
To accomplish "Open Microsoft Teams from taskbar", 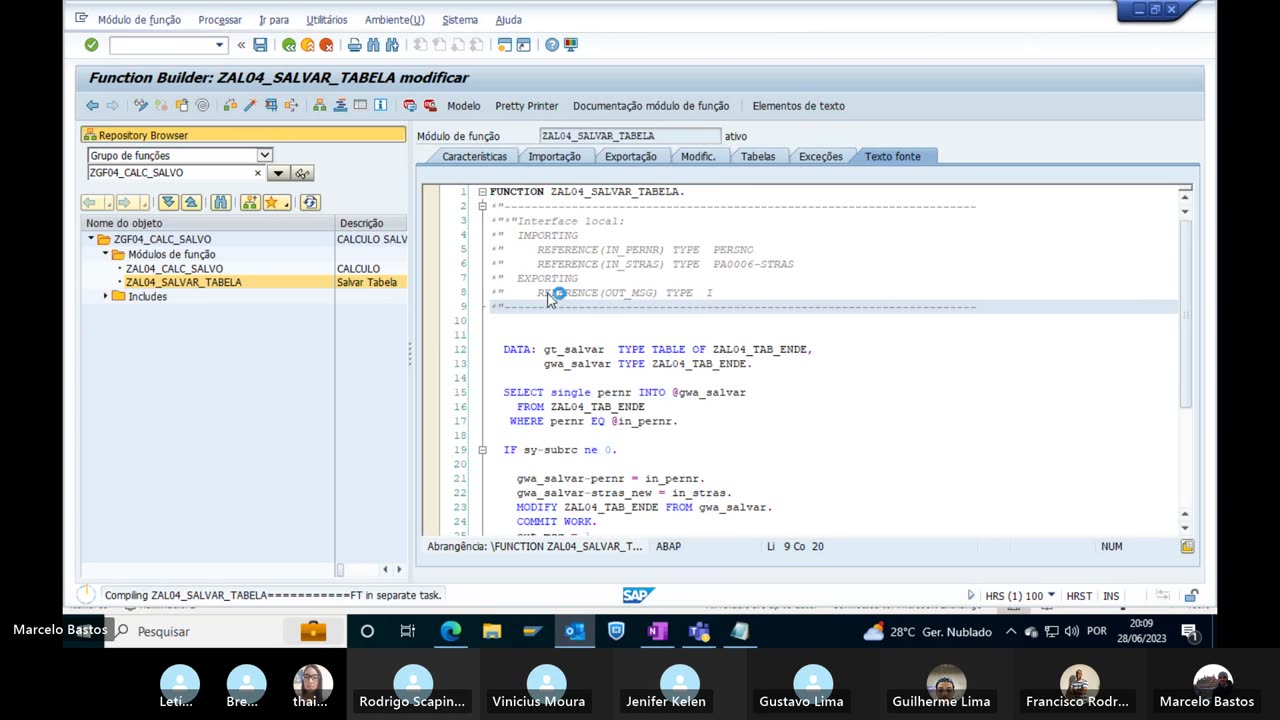I will point(698,632).
